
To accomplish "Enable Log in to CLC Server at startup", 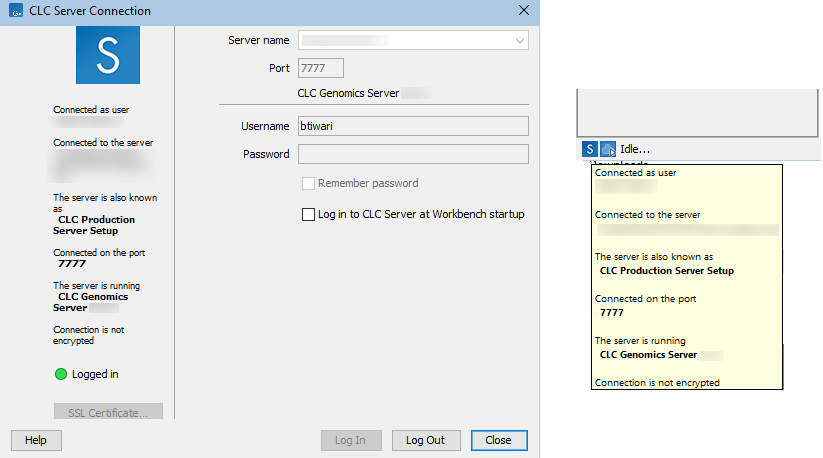I will click(x=308, y=214).
